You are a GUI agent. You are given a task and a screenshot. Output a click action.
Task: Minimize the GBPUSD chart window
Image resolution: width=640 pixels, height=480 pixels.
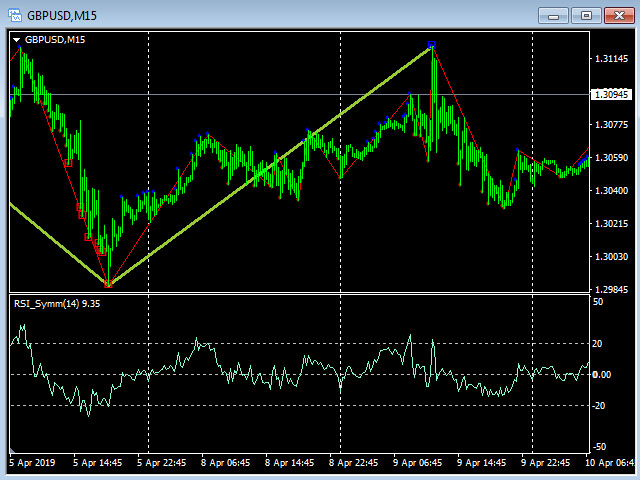pos(553,16)
